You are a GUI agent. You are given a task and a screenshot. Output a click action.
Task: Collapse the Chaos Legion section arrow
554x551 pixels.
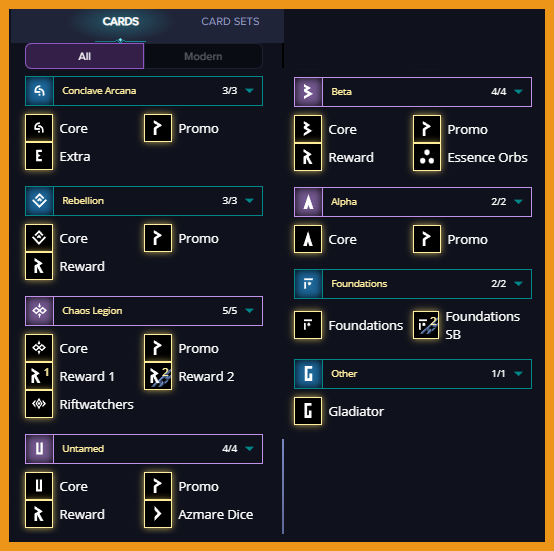coord(249,310)
